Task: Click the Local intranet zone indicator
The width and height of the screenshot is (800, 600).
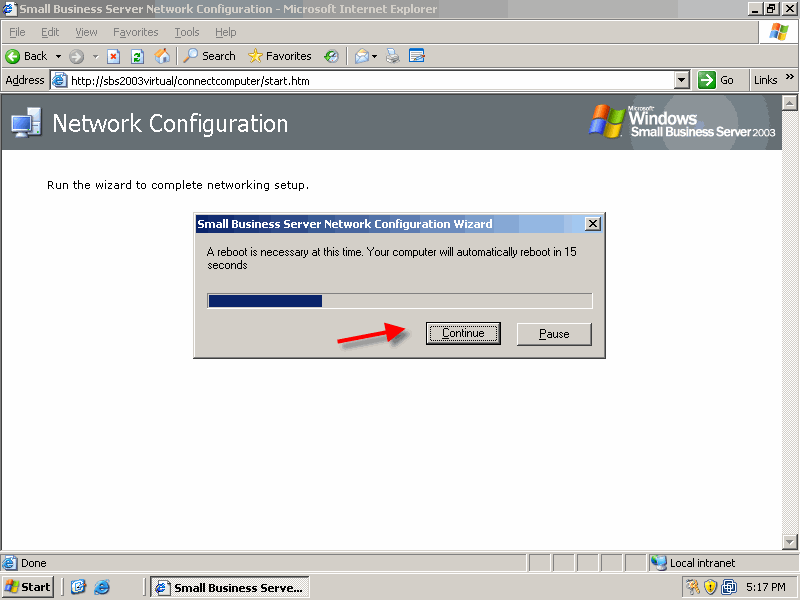Action: click(x=693, y=563)
